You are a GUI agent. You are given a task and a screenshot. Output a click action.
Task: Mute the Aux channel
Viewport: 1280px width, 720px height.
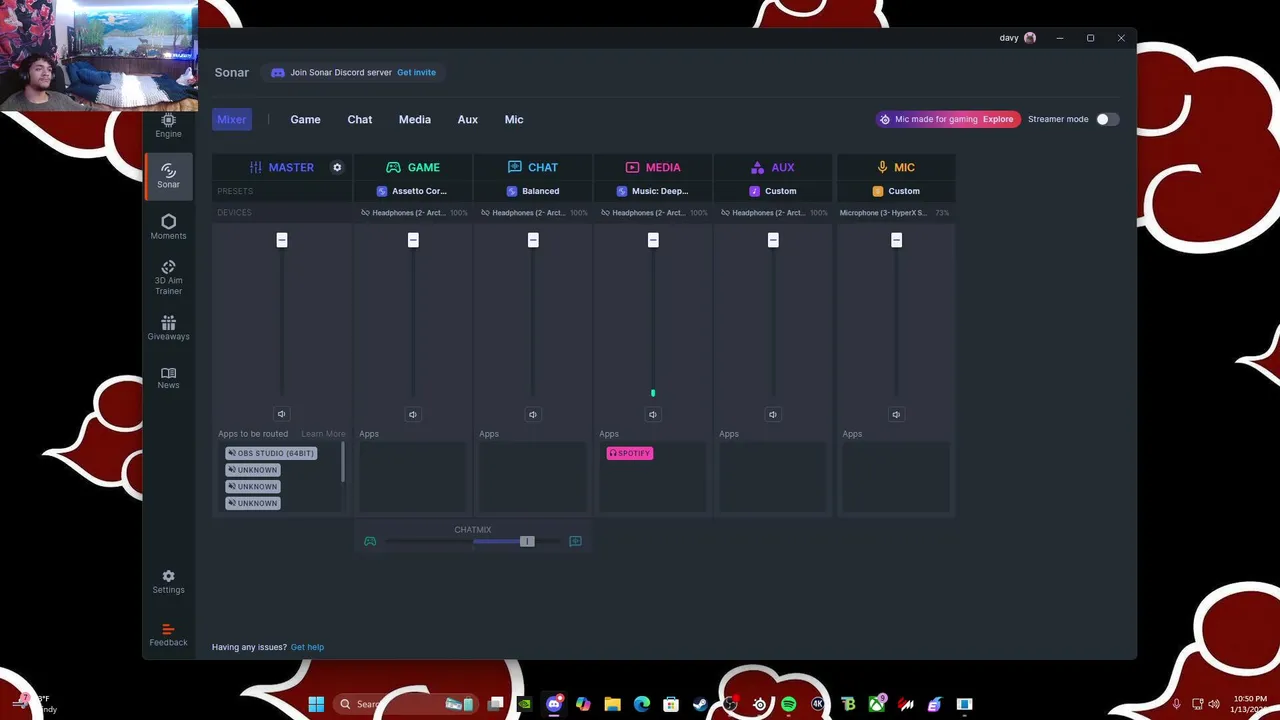[773, 414]
